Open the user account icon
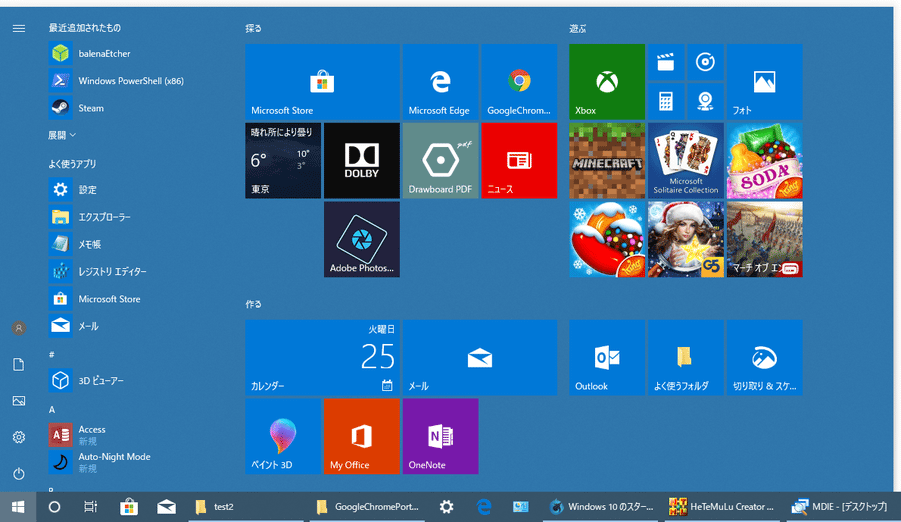The image size is (901, 522). [x=18, y=328]
